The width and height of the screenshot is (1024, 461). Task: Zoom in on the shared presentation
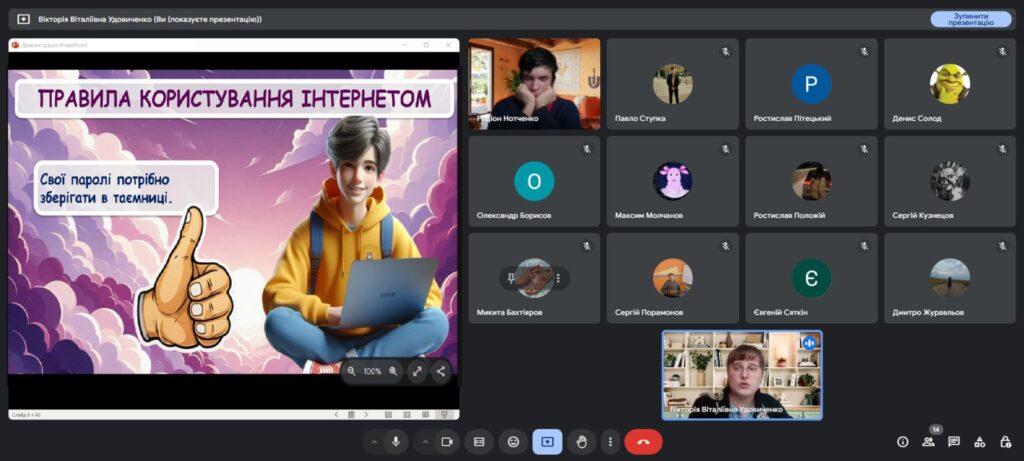[393, 371]
